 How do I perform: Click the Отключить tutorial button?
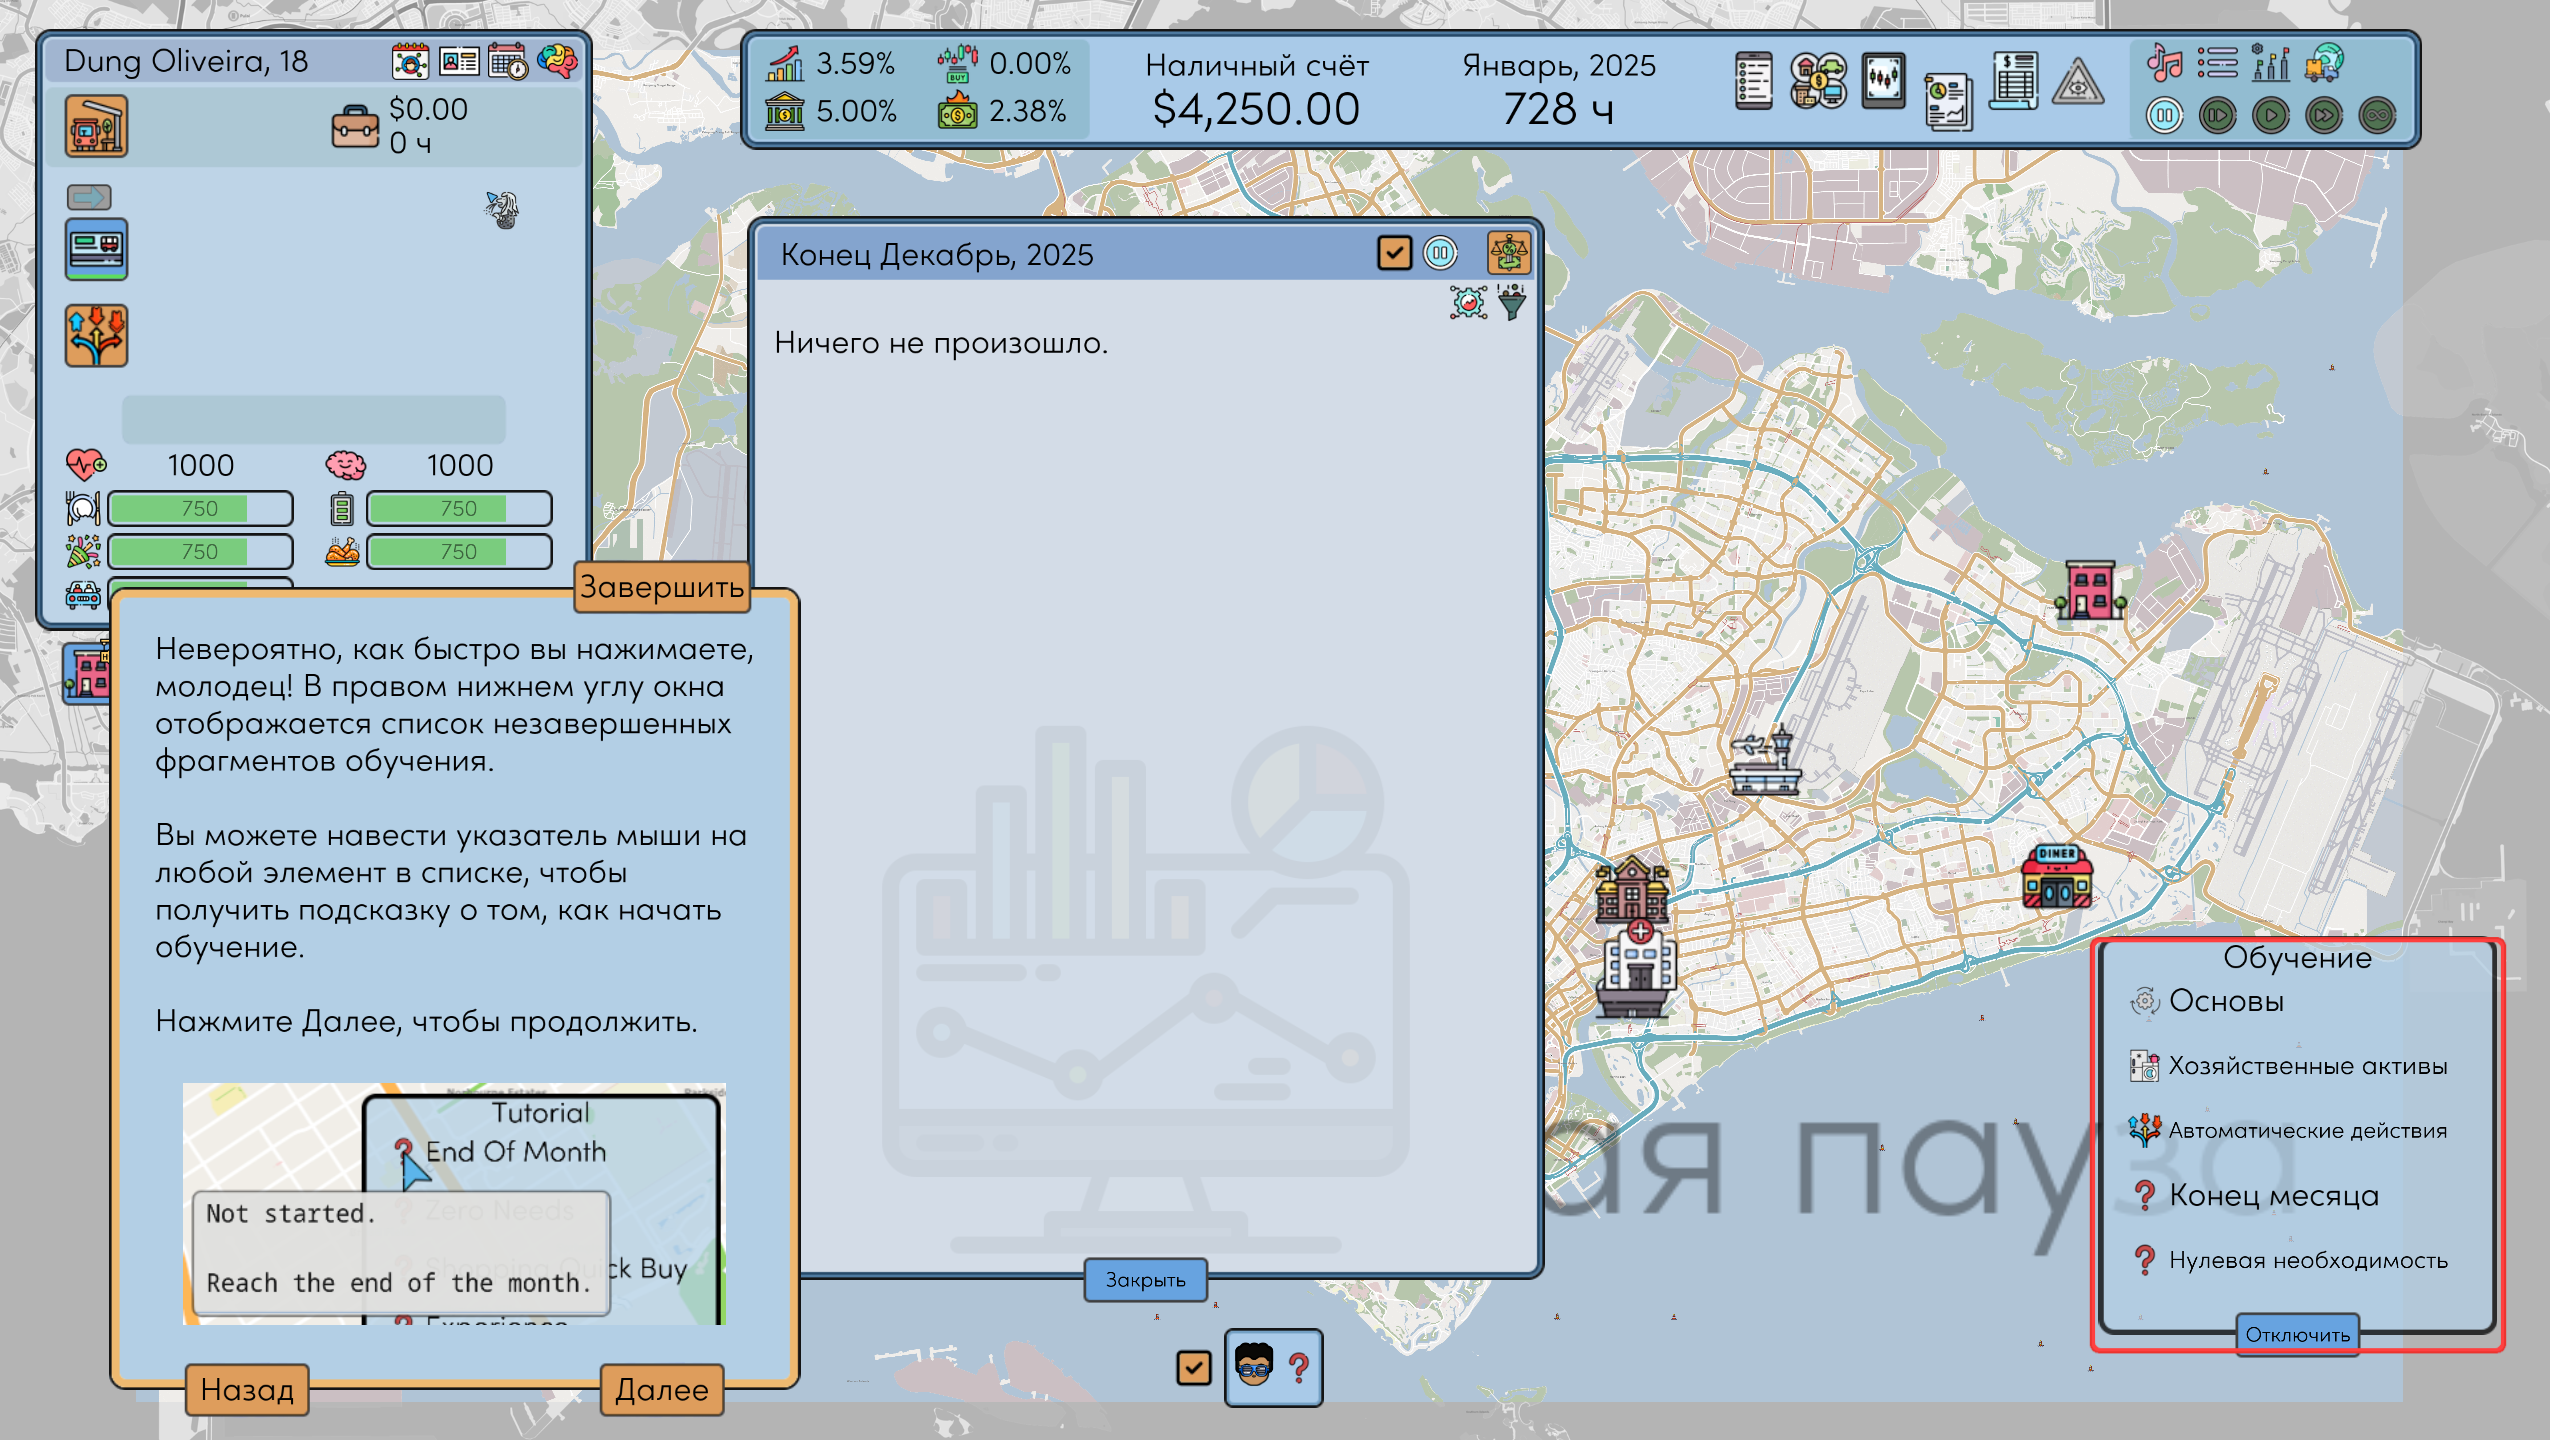pyautogui.click(x=2298, y=1335)
